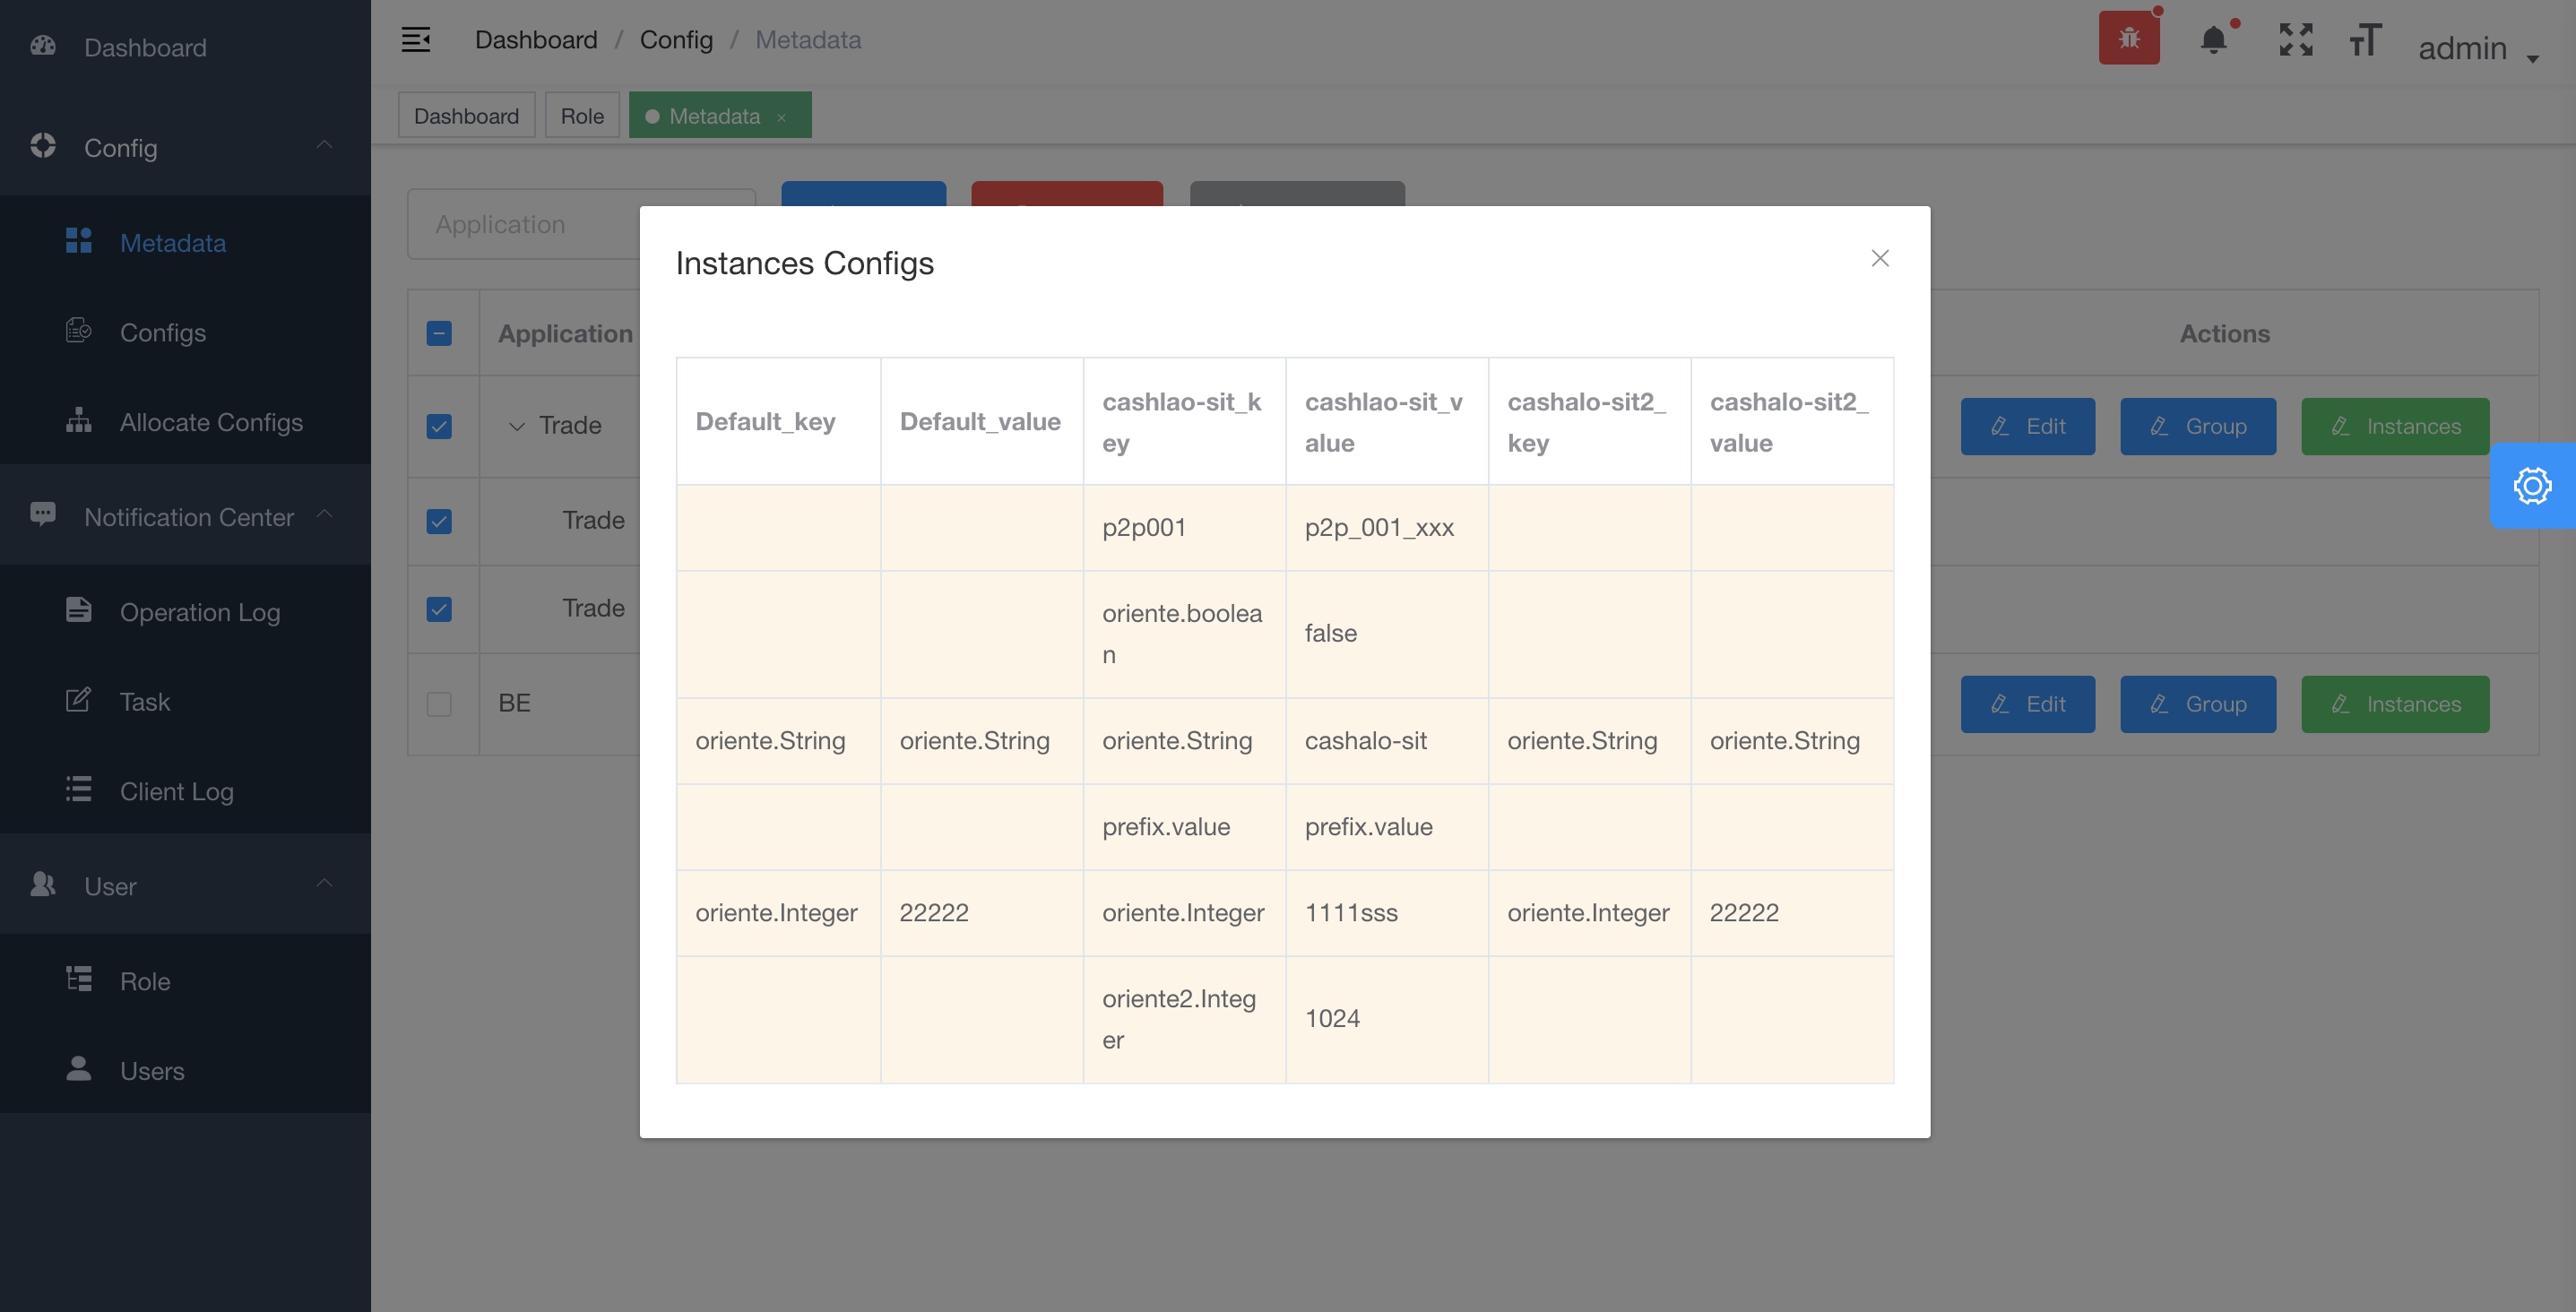Toggle the select-all header checkbox
2576x1312 pixels.
(439, 333)
